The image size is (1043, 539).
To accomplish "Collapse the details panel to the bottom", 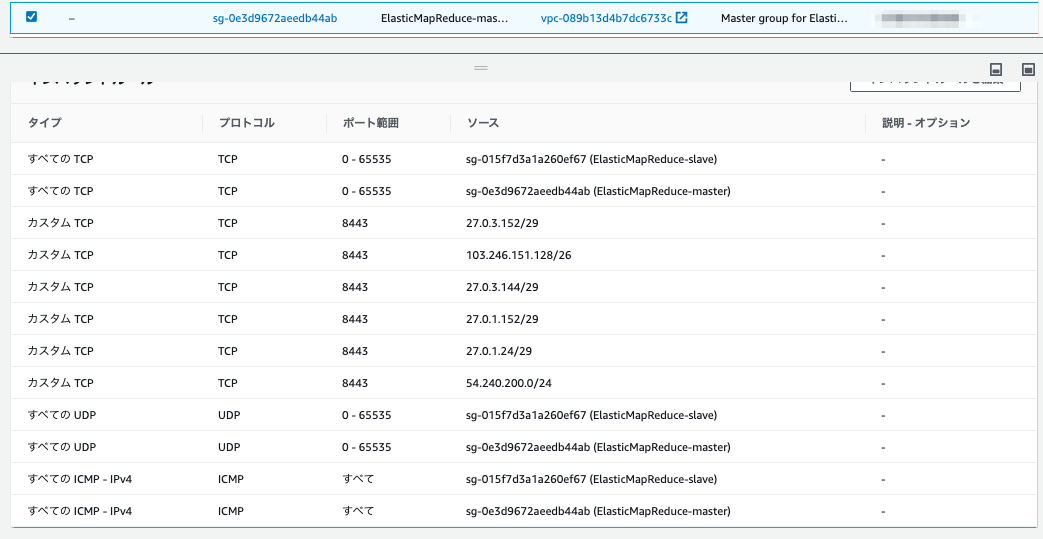I will coord(996,69).
